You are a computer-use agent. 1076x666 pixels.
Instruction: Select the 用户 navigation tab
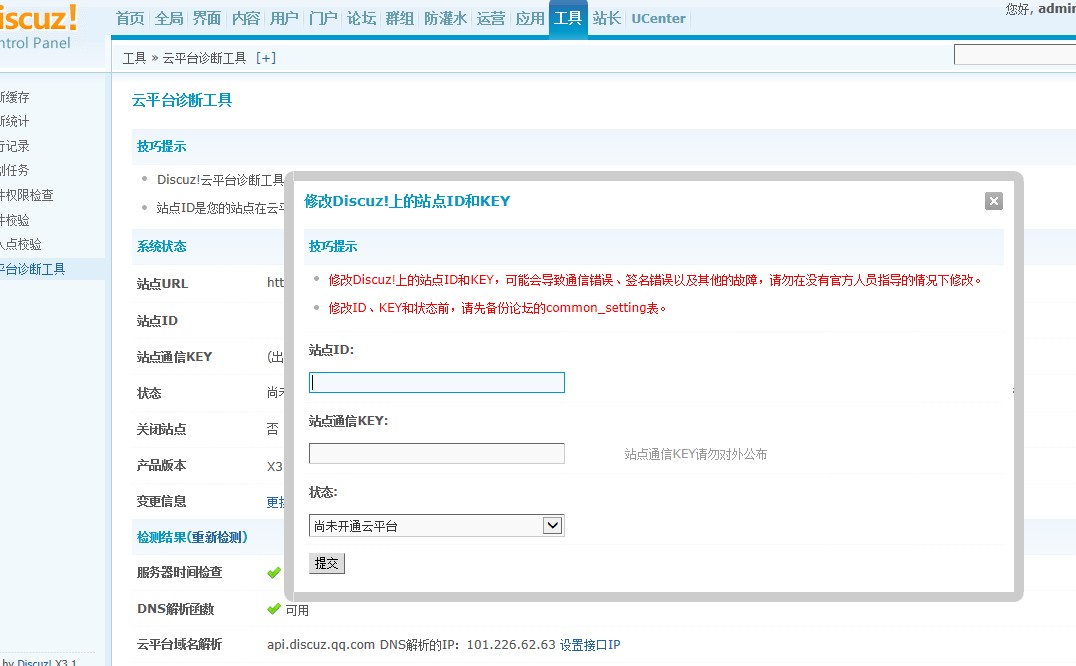(x=284, y=19)
